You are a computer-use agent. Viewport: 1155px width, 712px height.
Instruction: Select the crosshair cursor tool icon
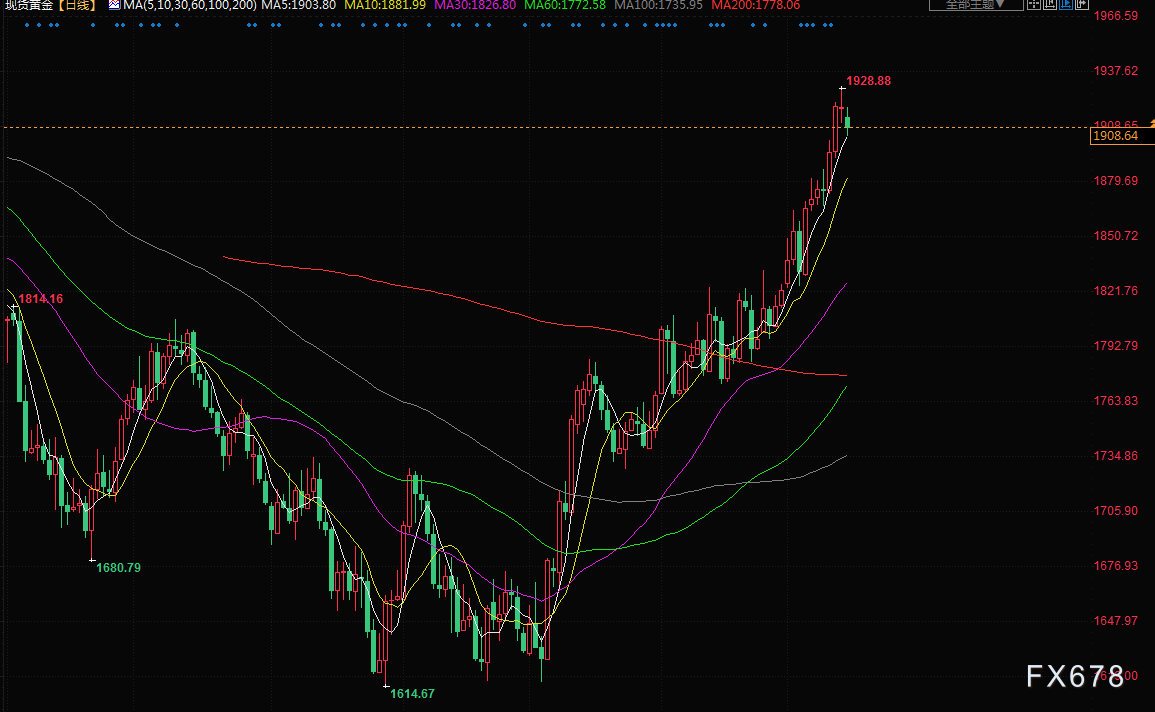point(1033,4)
